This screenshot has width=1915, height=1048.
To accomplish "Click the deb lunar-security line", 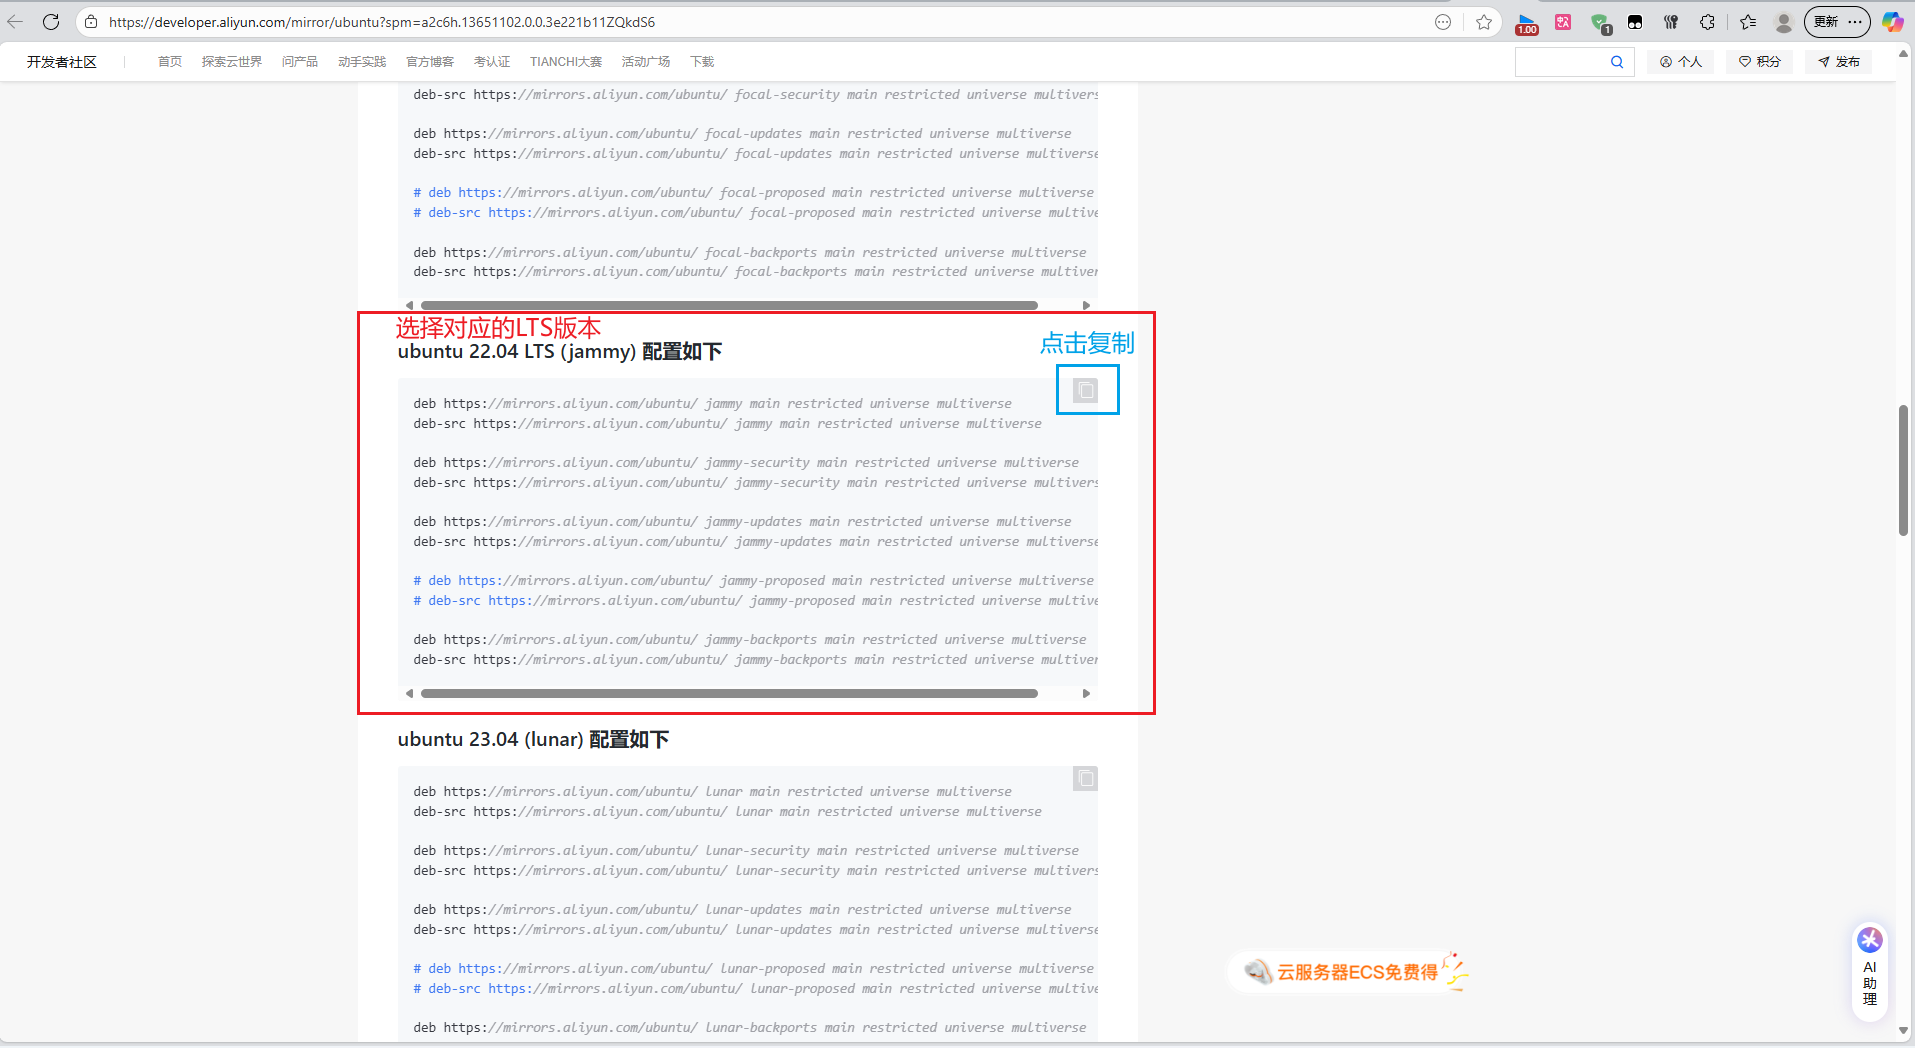I will point(746,851).
